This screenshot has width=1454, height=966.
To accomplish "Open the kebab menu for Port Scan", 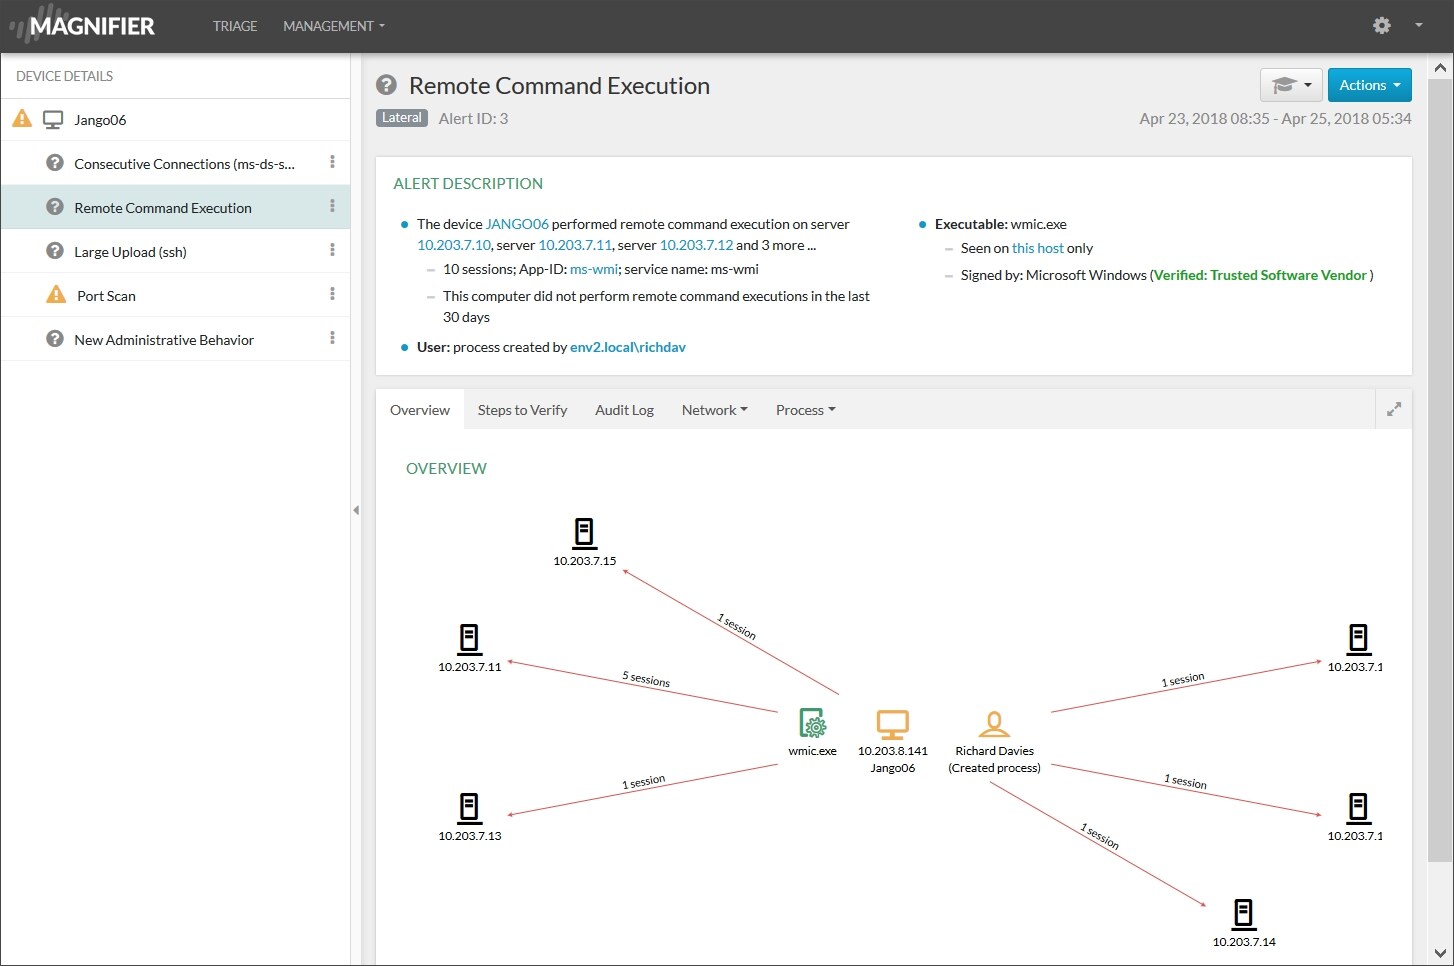I will pos(332,295).
